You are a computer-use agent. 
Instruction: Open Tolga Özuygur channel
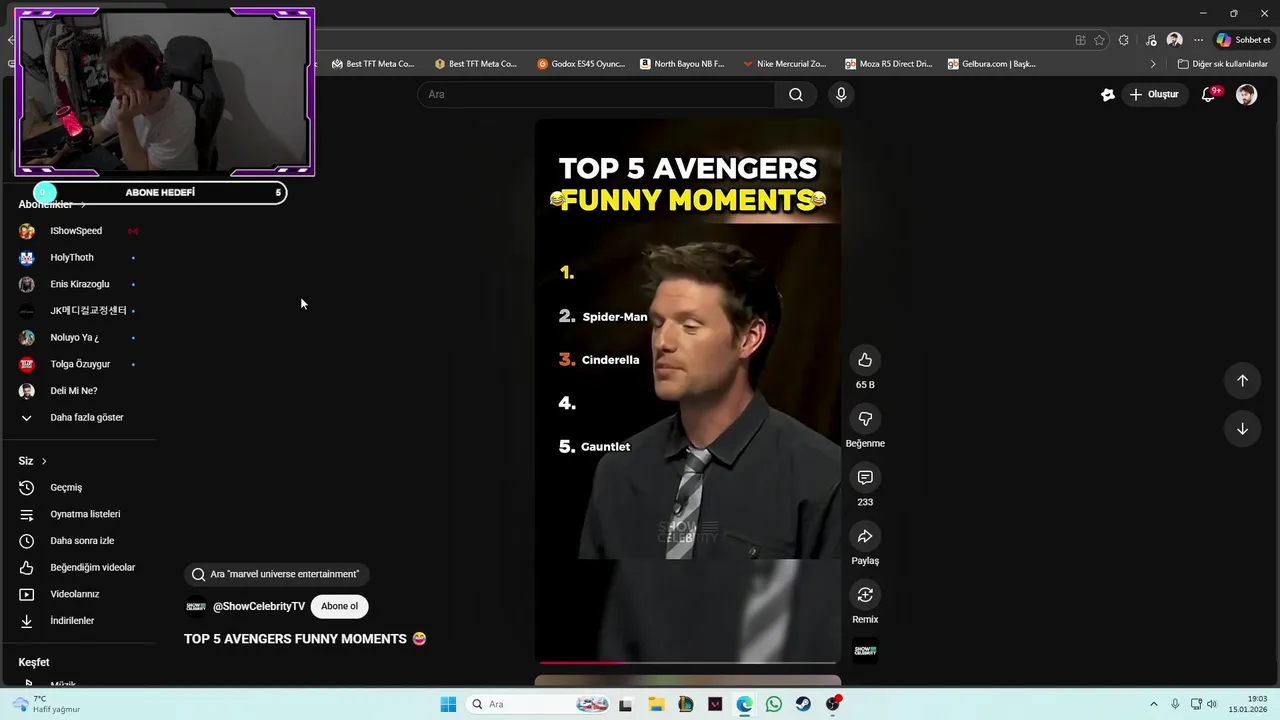(80, 364)
